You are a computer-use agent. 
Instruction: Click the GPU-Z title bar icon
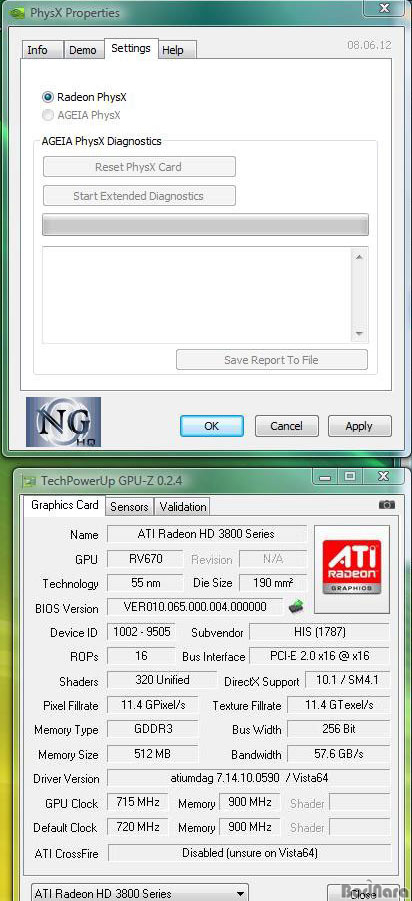[29, 481]
